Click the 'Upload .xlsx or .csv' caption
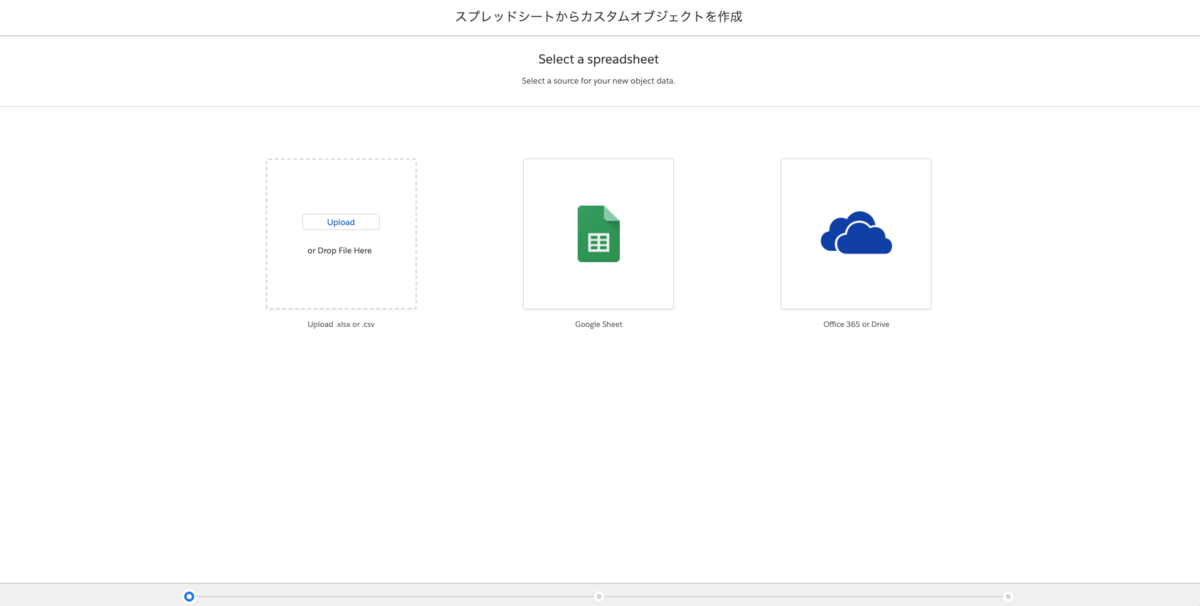Image resolution: width=1200 pixels, height=606 pixels. (x=341, y=324)
